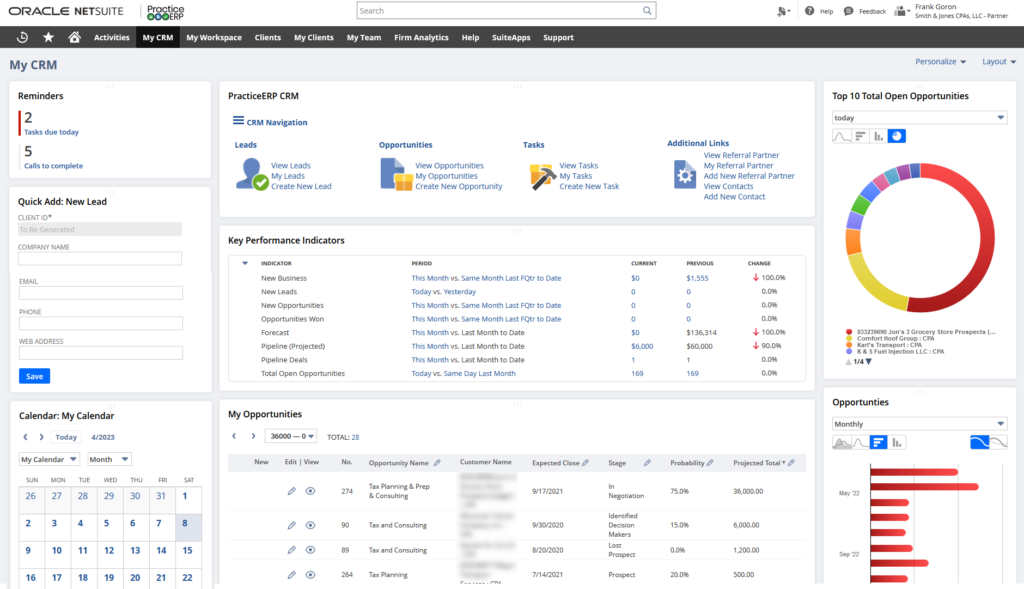Click pencil next to Expected Close header
This screenshot has width=1024, height=589.
click(585, 463)
